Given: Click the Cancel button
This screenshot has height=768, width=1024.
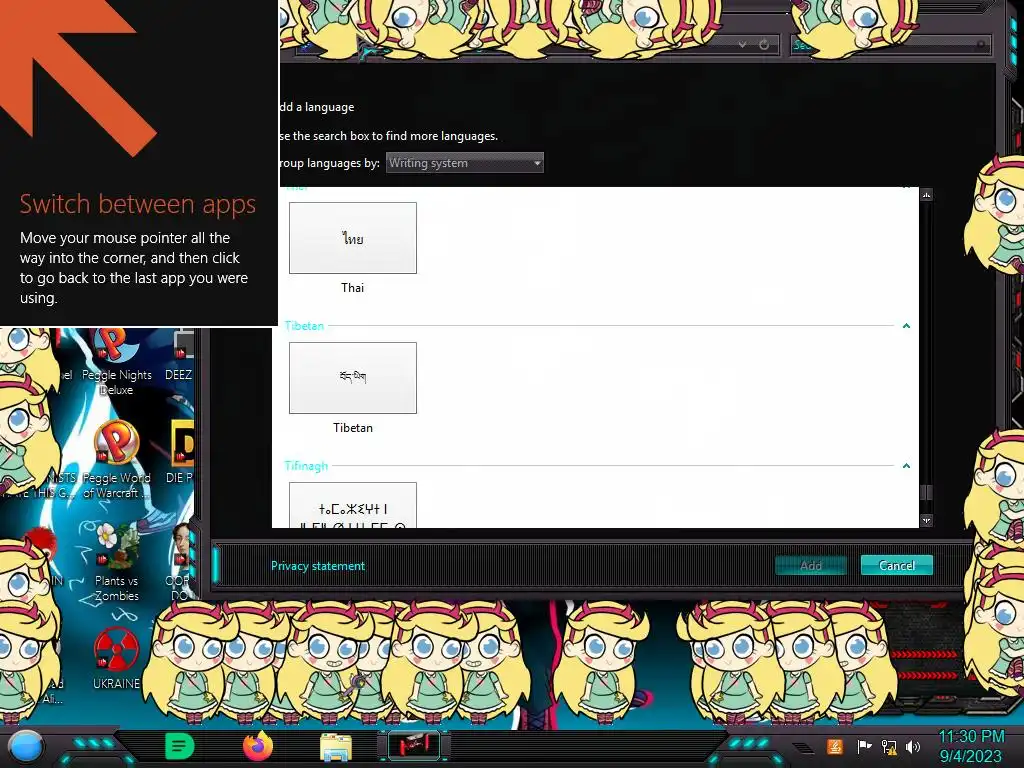Looking at the screenshot, I should [897, 565].
